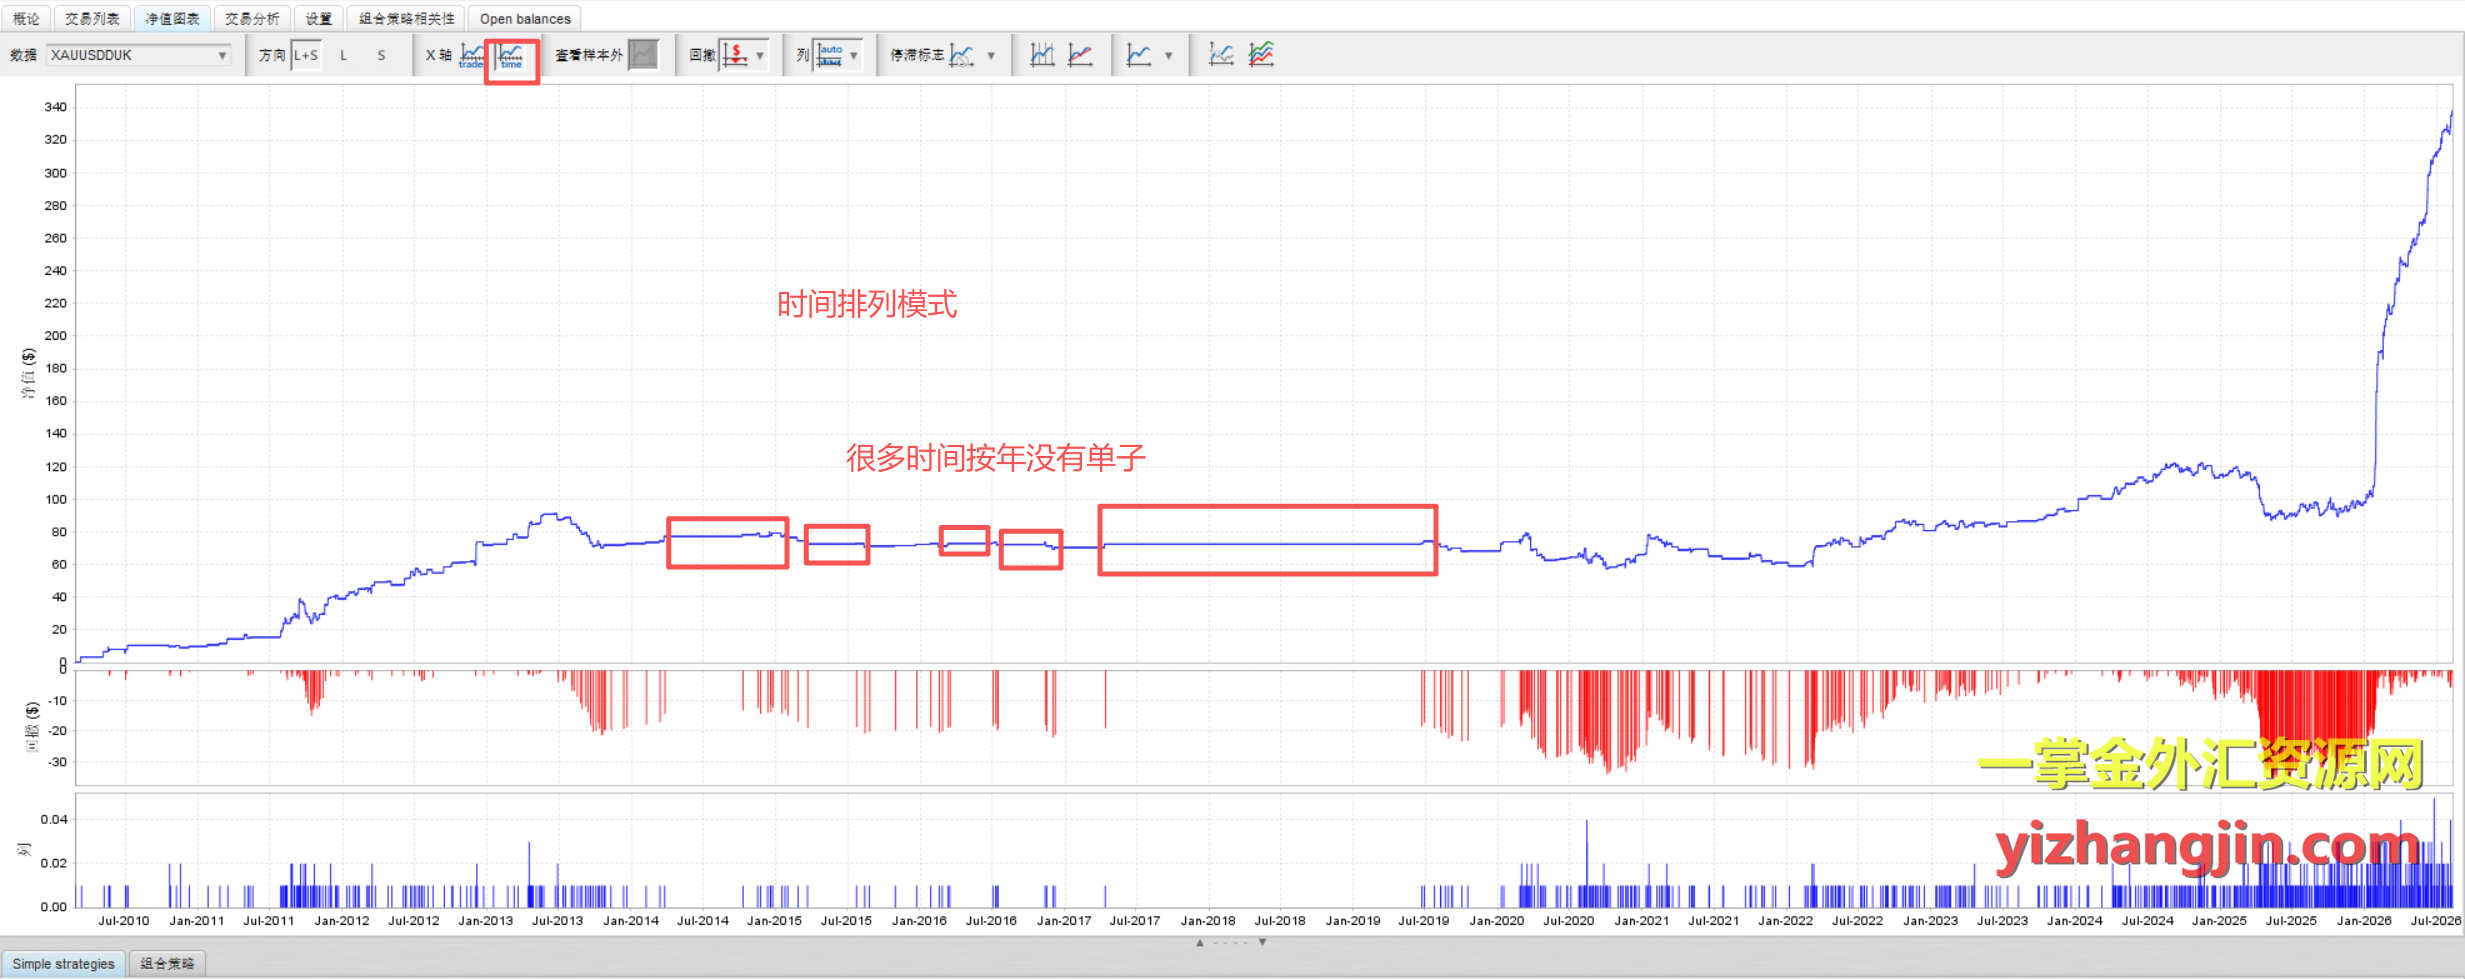This screenshot has height=979, width=2465.
Task: Open the 设置 tab
Action: [318, 18]
